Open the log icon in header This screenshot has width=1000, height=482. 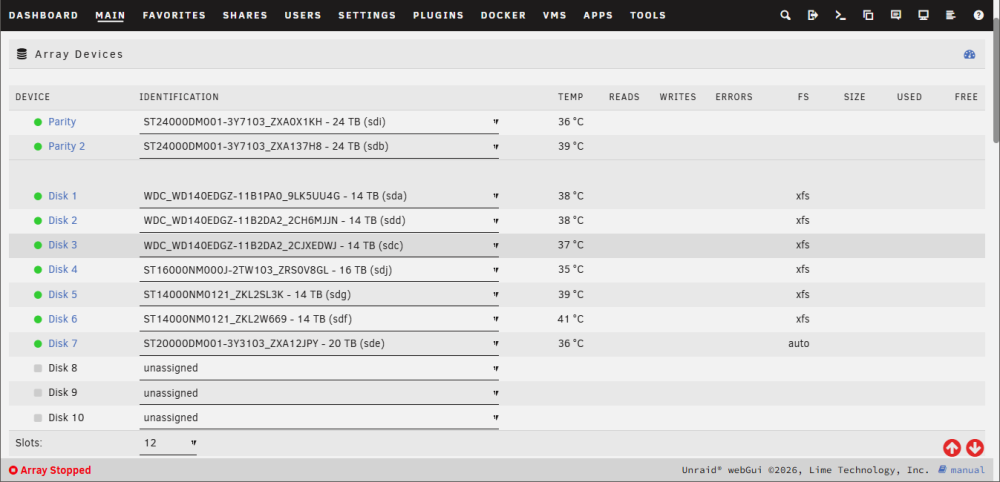[x=951, y=15]
